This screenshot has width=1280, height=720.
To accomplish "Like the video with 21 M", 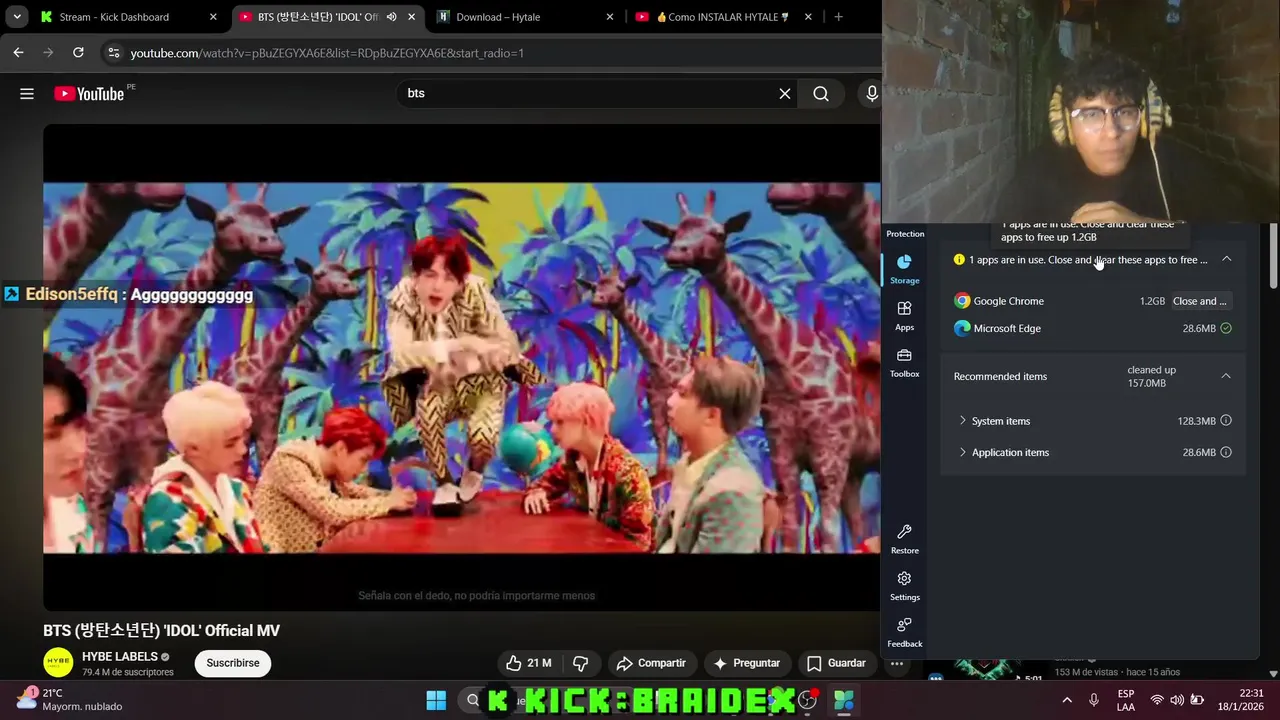I will [529, 663].
